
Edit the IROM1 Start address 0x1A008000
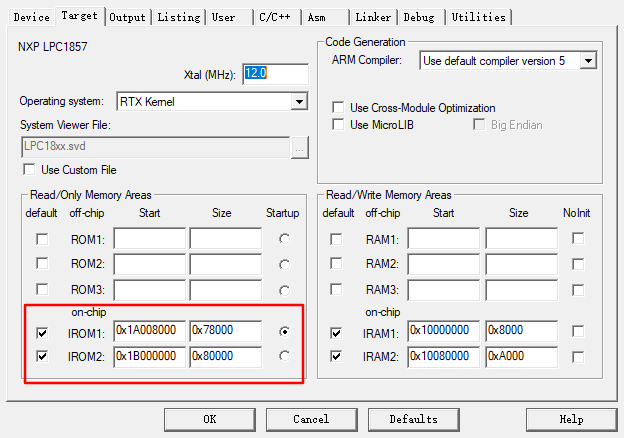[x=149, y=331]
